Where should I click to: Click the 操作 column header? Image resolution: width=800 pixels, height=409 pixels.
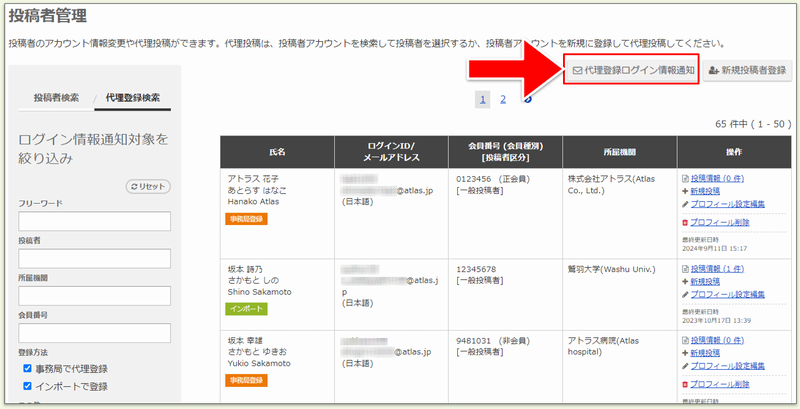click(x=734, y=152)
